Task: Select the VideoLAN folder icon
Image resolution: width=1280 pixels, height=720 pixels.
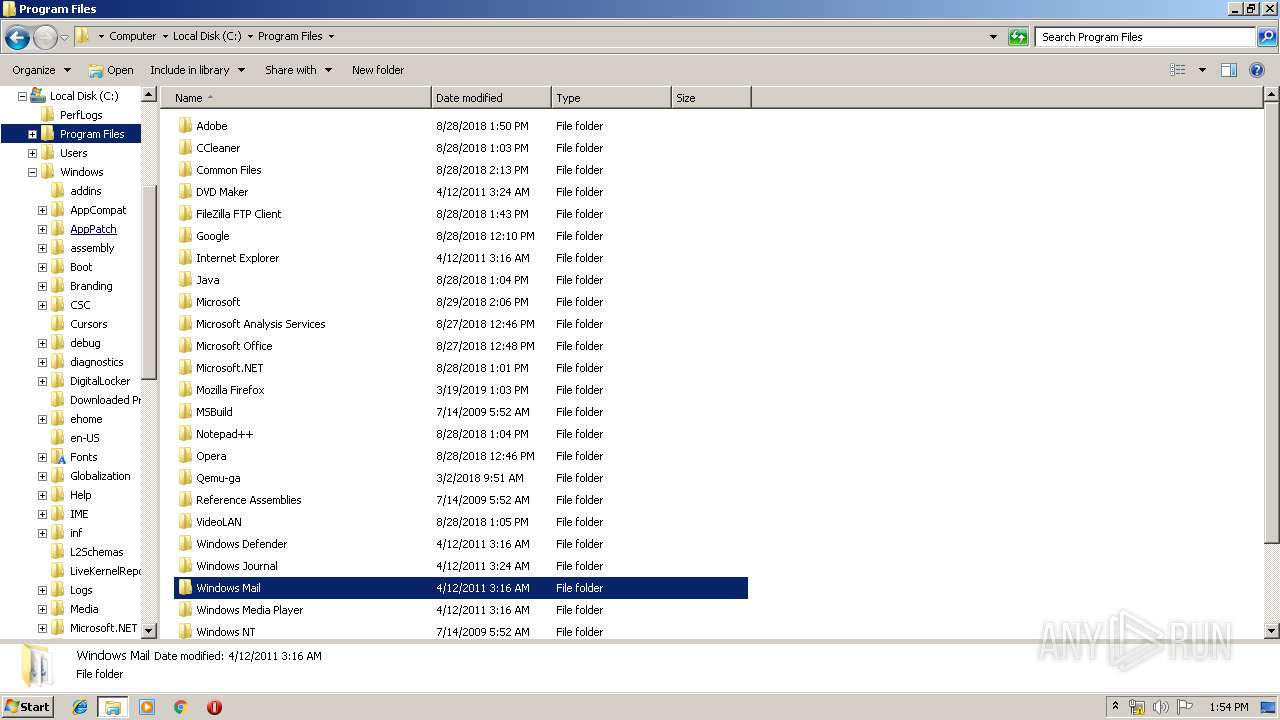Action: [185, 522]
